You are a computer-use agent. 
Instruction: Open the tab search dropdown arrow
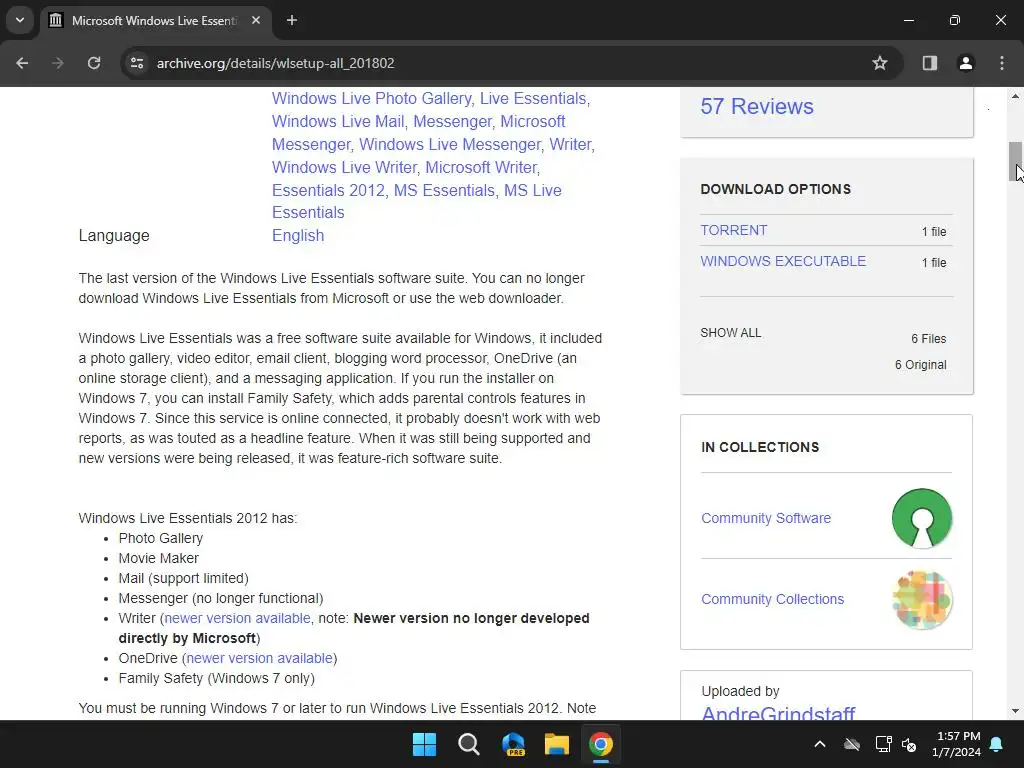click(x=20, y=21)
